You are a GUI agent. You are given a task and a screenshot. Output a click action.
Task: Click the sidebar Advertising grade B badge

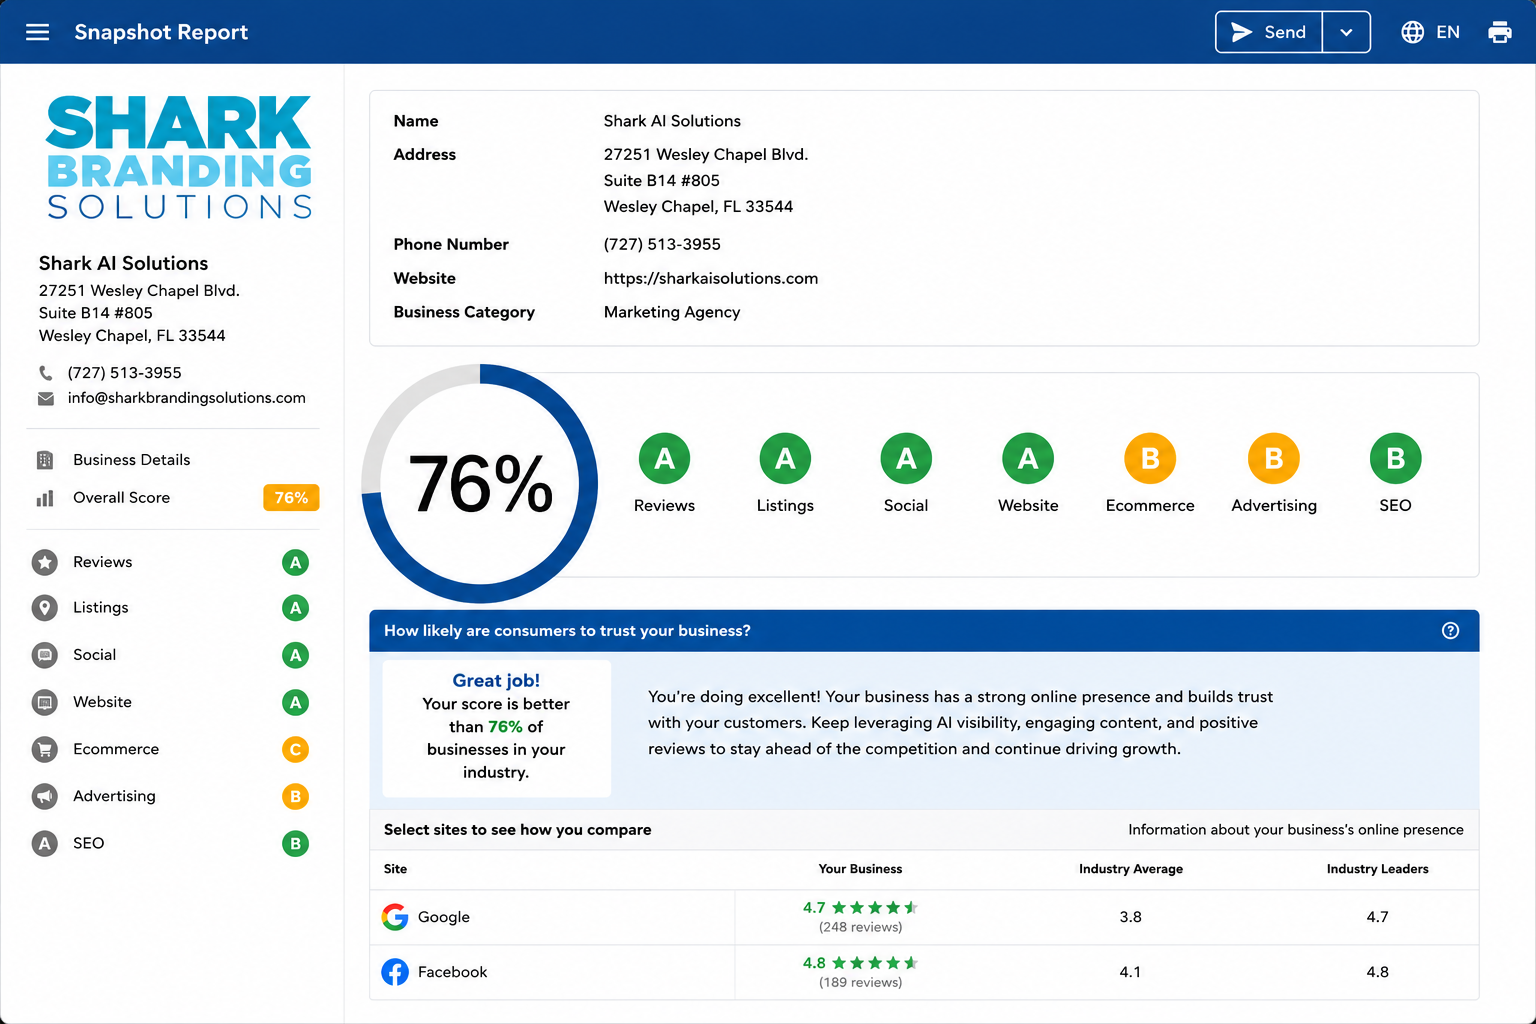pyautogui.click(x=295, y=797)
